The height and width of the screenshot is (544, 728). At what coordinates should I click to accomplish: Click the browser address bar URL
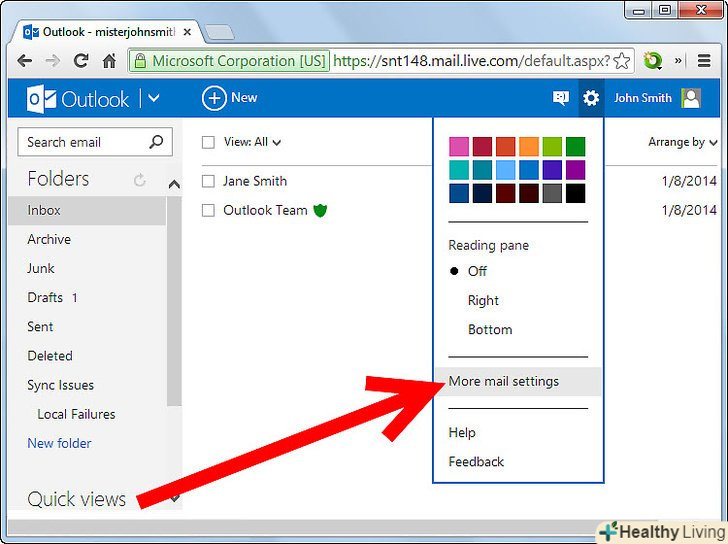471,61
